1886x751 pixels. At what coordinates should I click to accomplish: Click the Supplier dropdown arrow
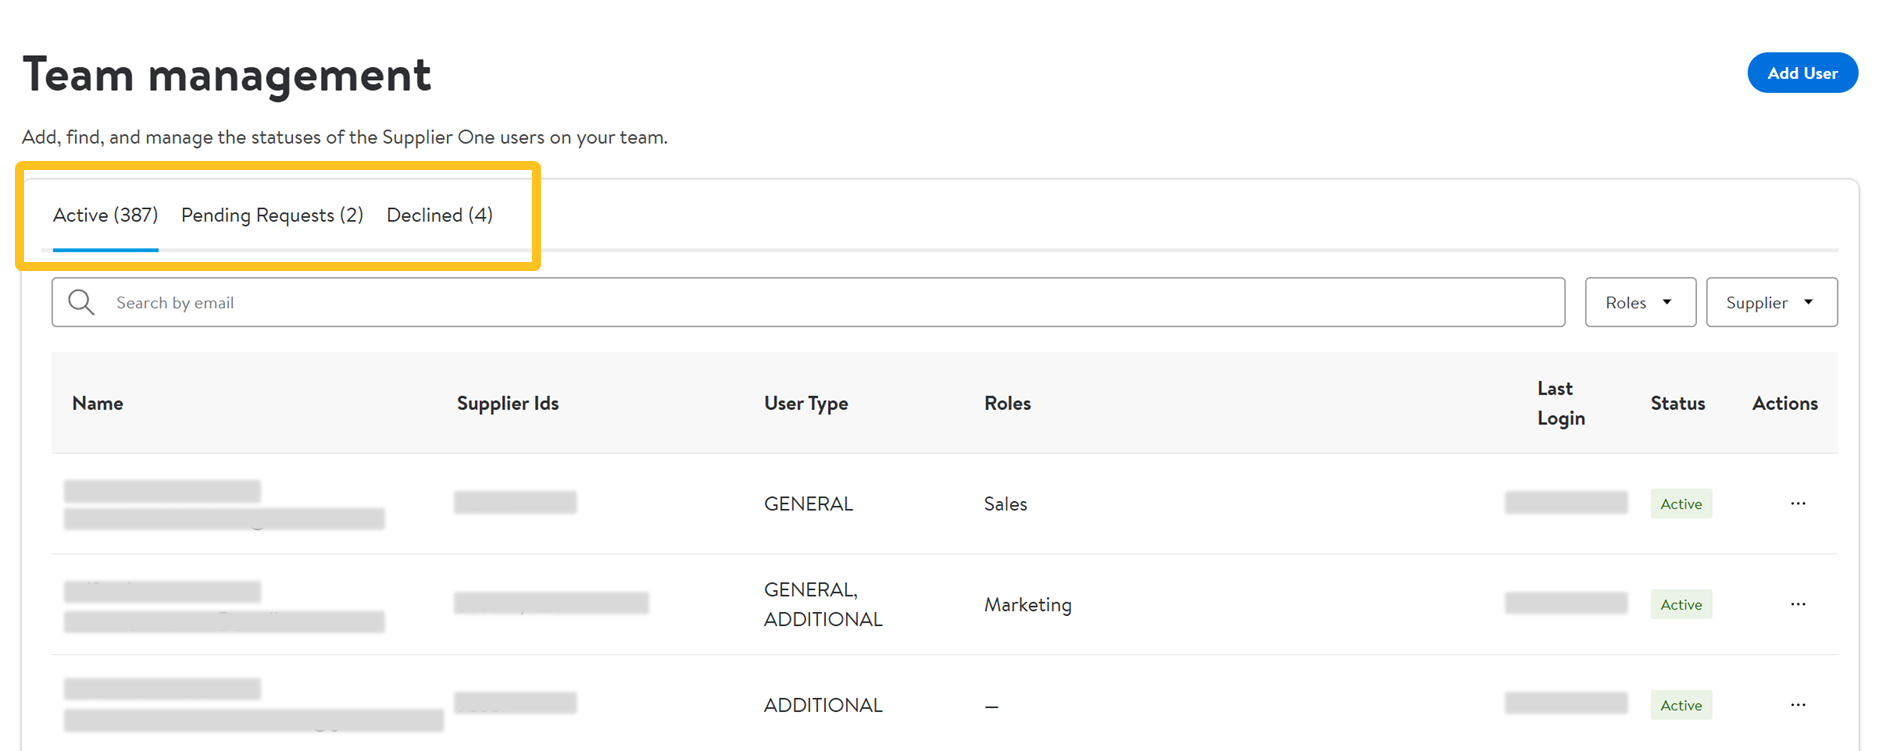(1808, 302)
